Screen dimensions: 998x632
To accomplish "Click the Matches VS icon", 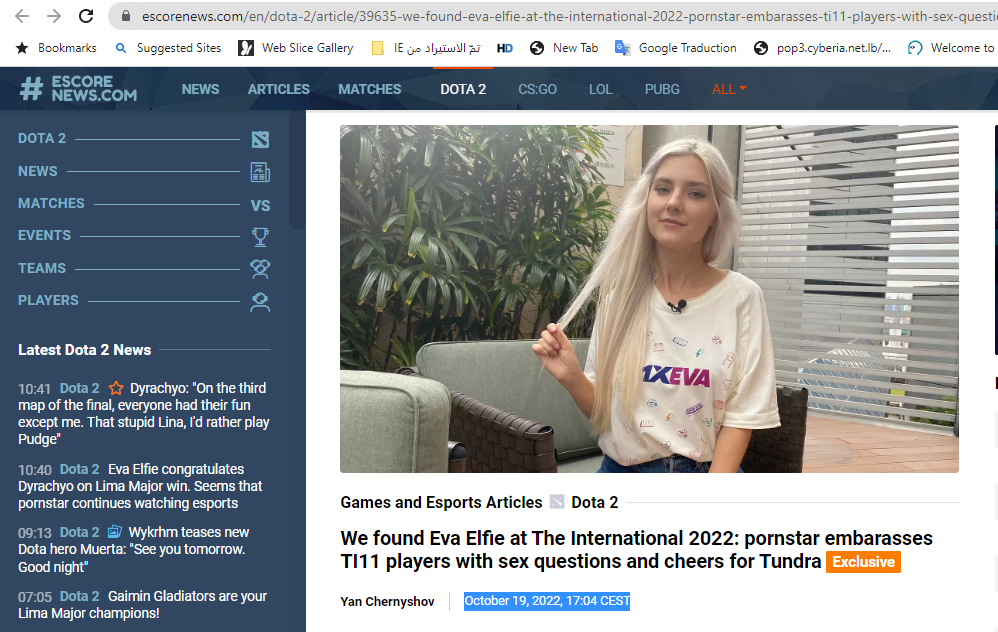I will 260,205.
